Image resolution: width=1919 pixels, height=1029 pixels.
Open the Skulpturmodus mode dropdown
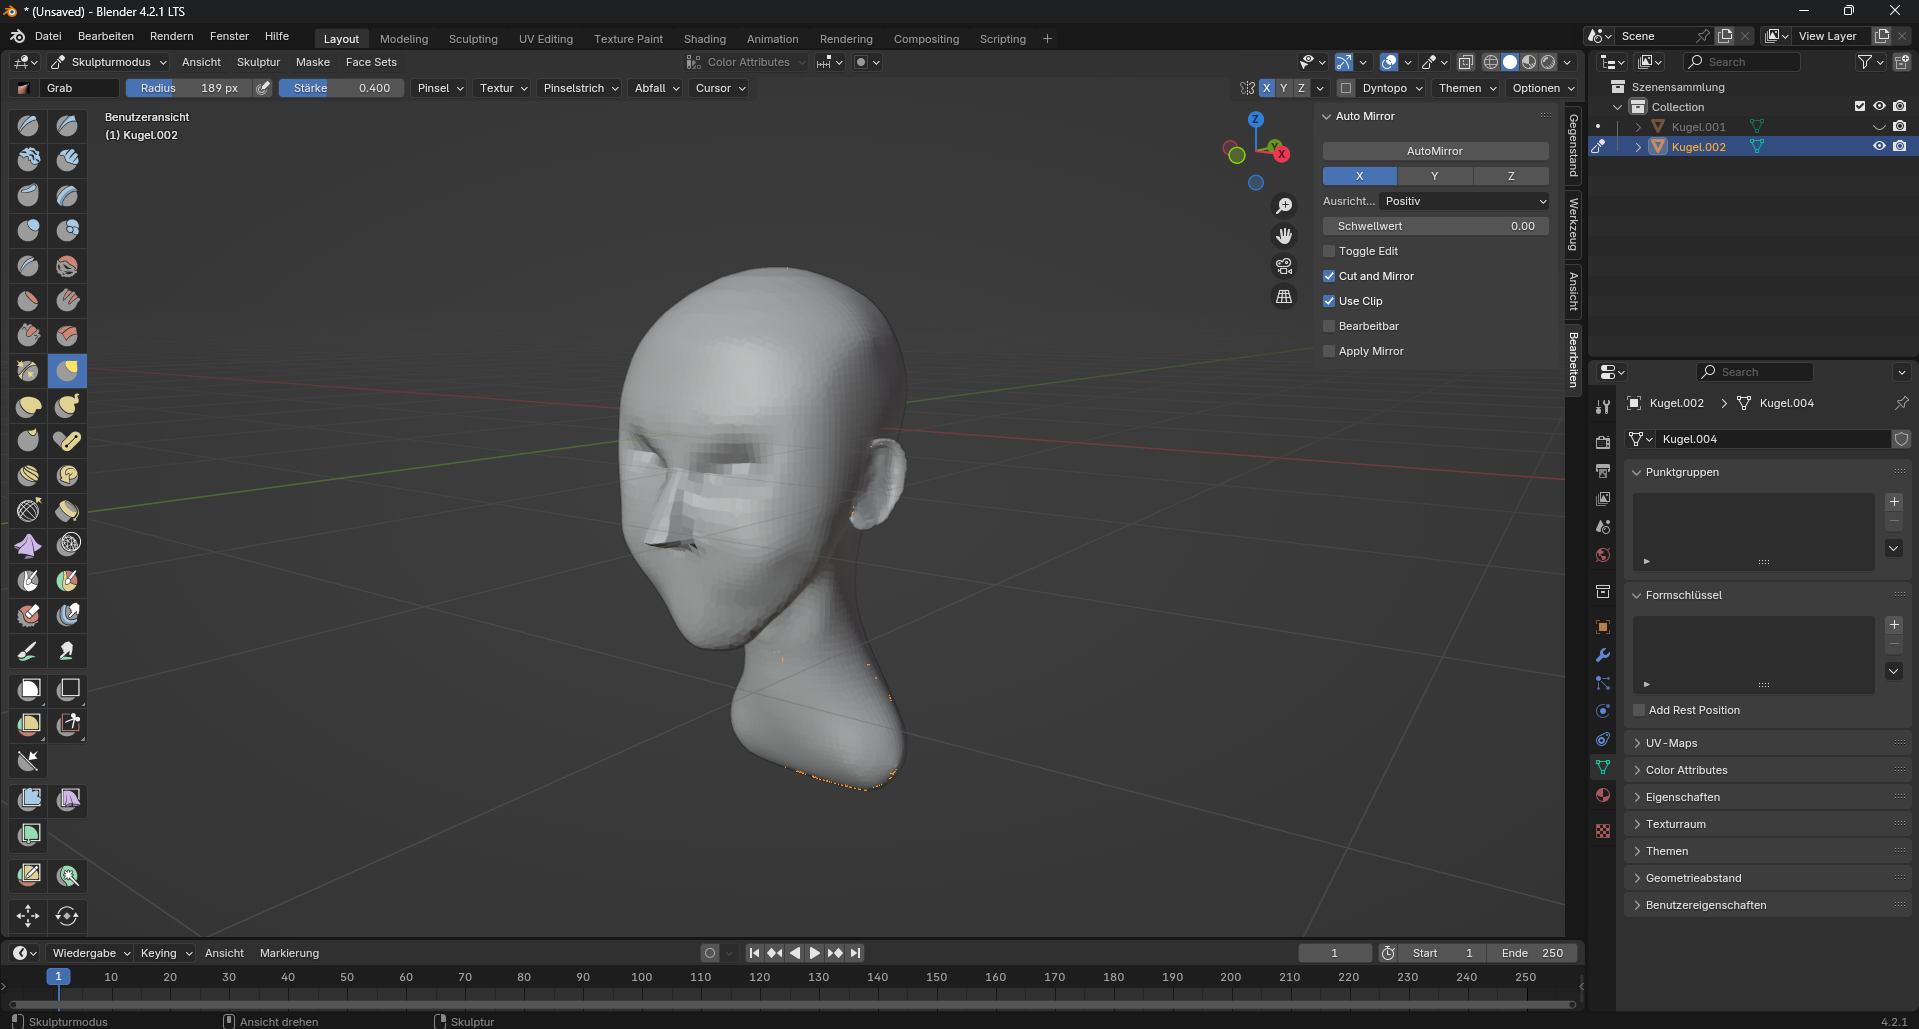[109, 62]
